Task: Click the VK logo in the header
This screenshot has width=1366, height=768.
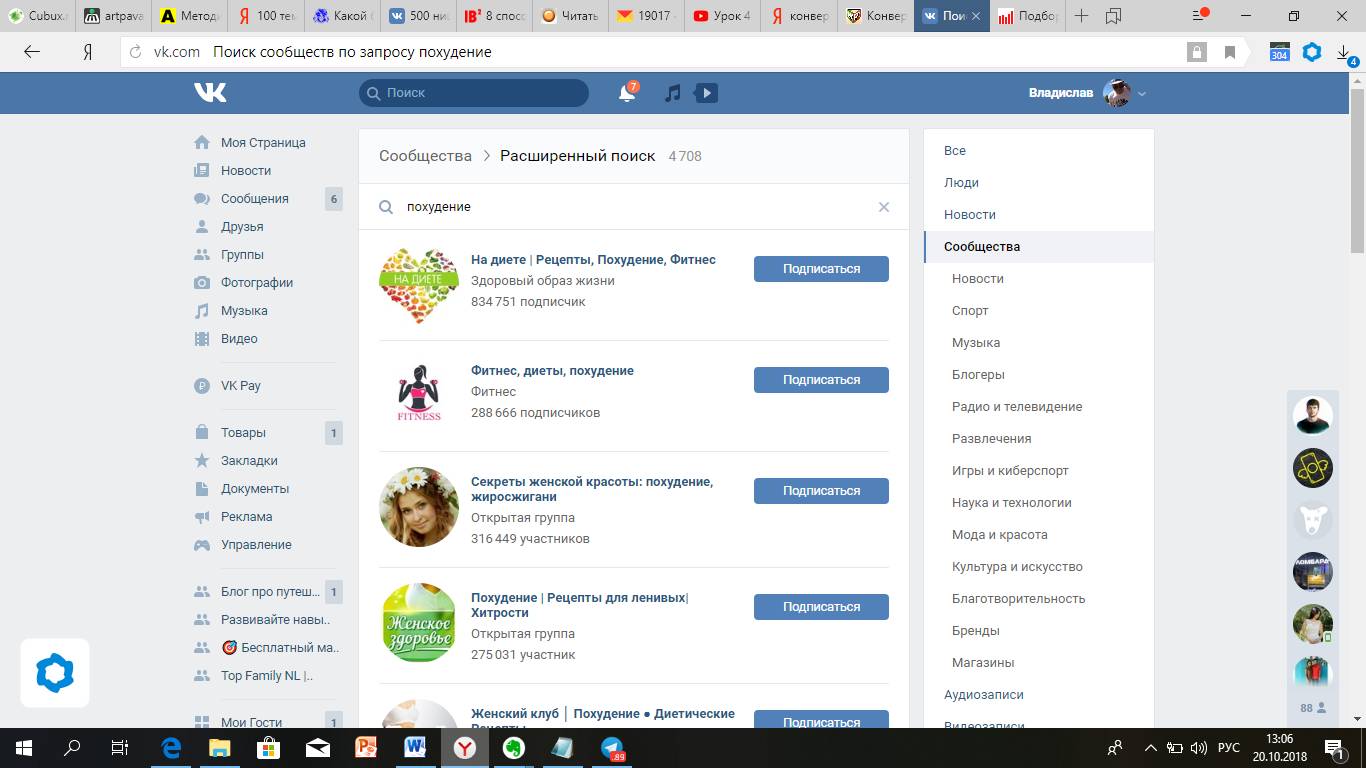Action: [210, 93]
